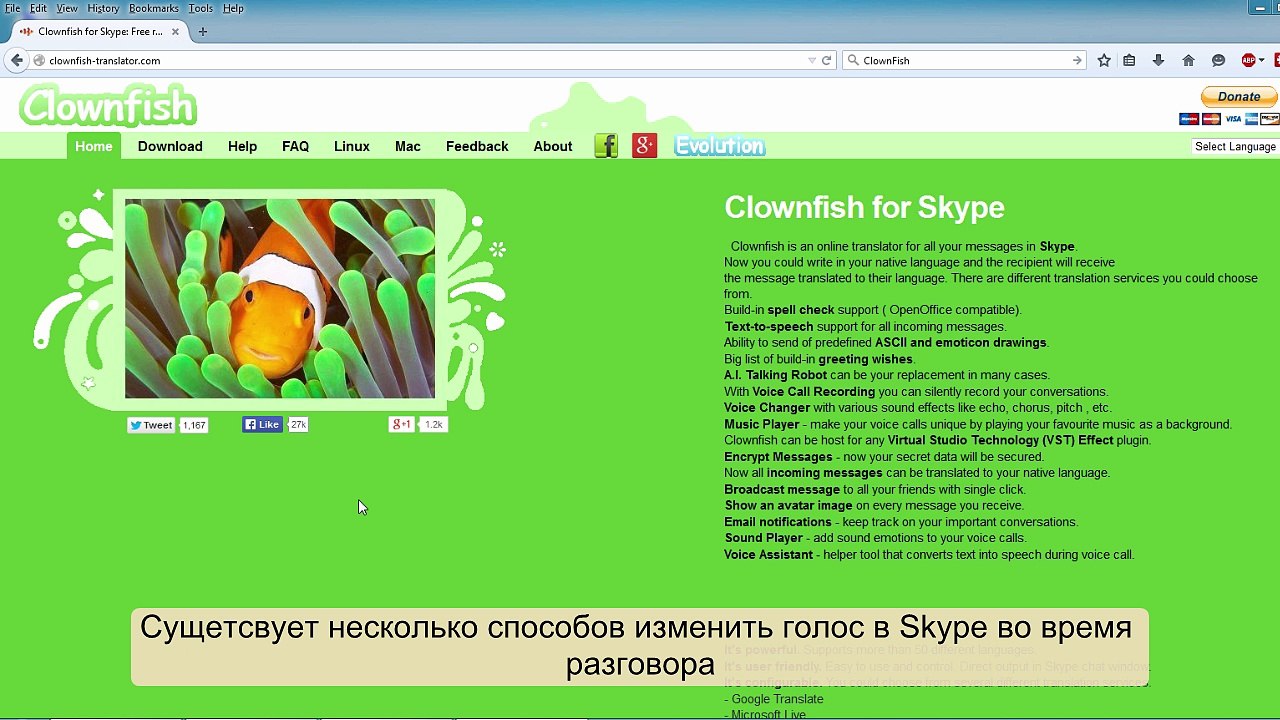Open the bookmarks list icon
This screenshot has width=1280, height=720.
[1129, 60]
